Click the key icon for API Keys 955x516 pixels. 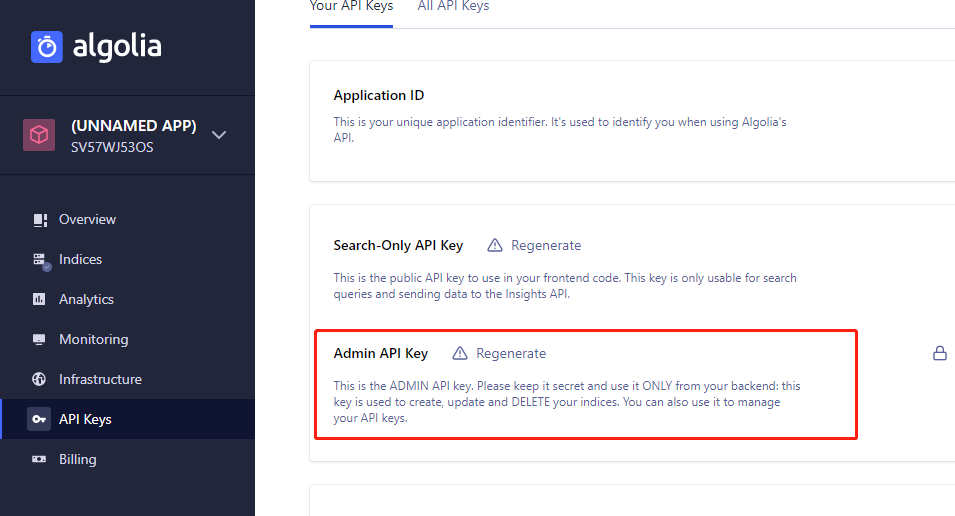point(39,419)
